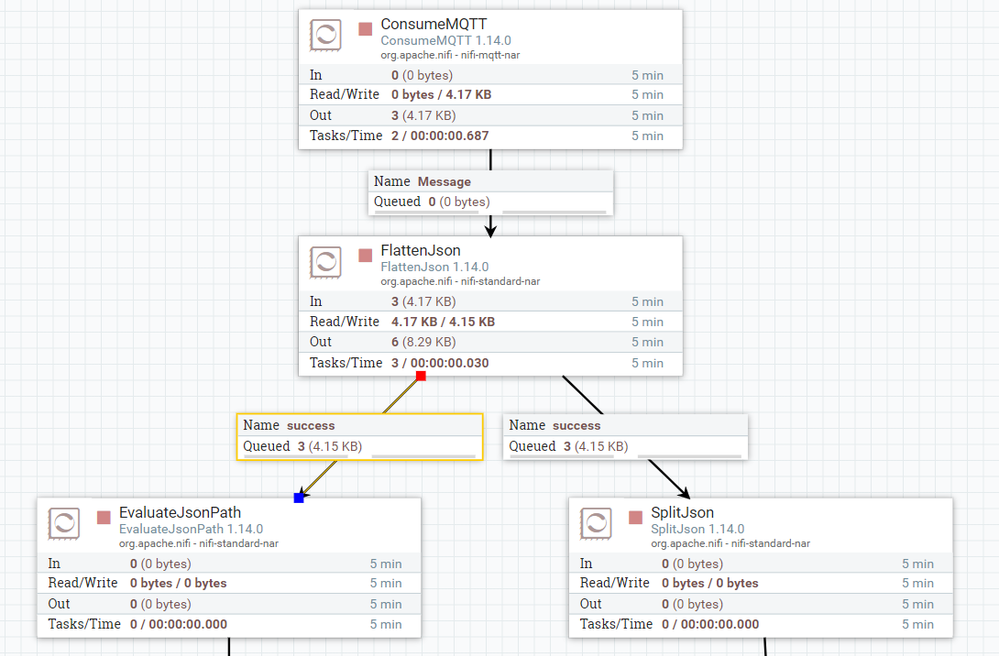Viewport: 999px width, 656px height.
Task: Click the FlattenJson stopped status indicator
Action: pyautogui.click(x=365, y=255)
